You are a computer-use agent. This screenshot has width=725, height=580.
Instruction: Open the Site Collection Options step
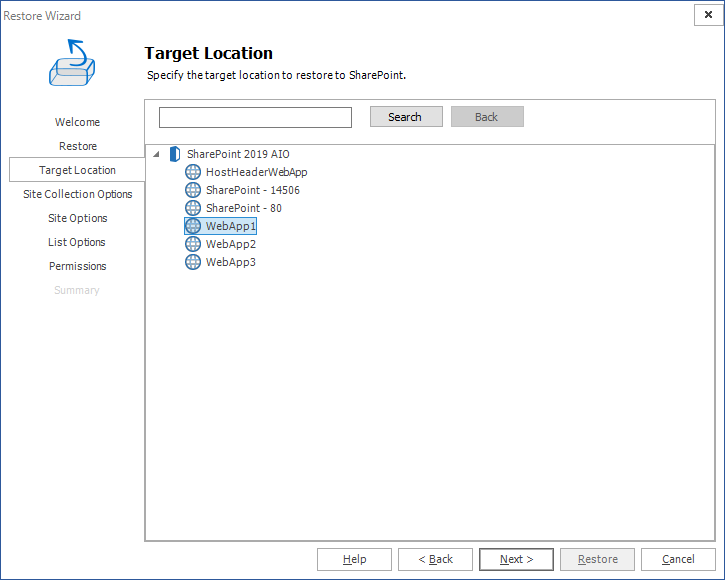[78, 194]
